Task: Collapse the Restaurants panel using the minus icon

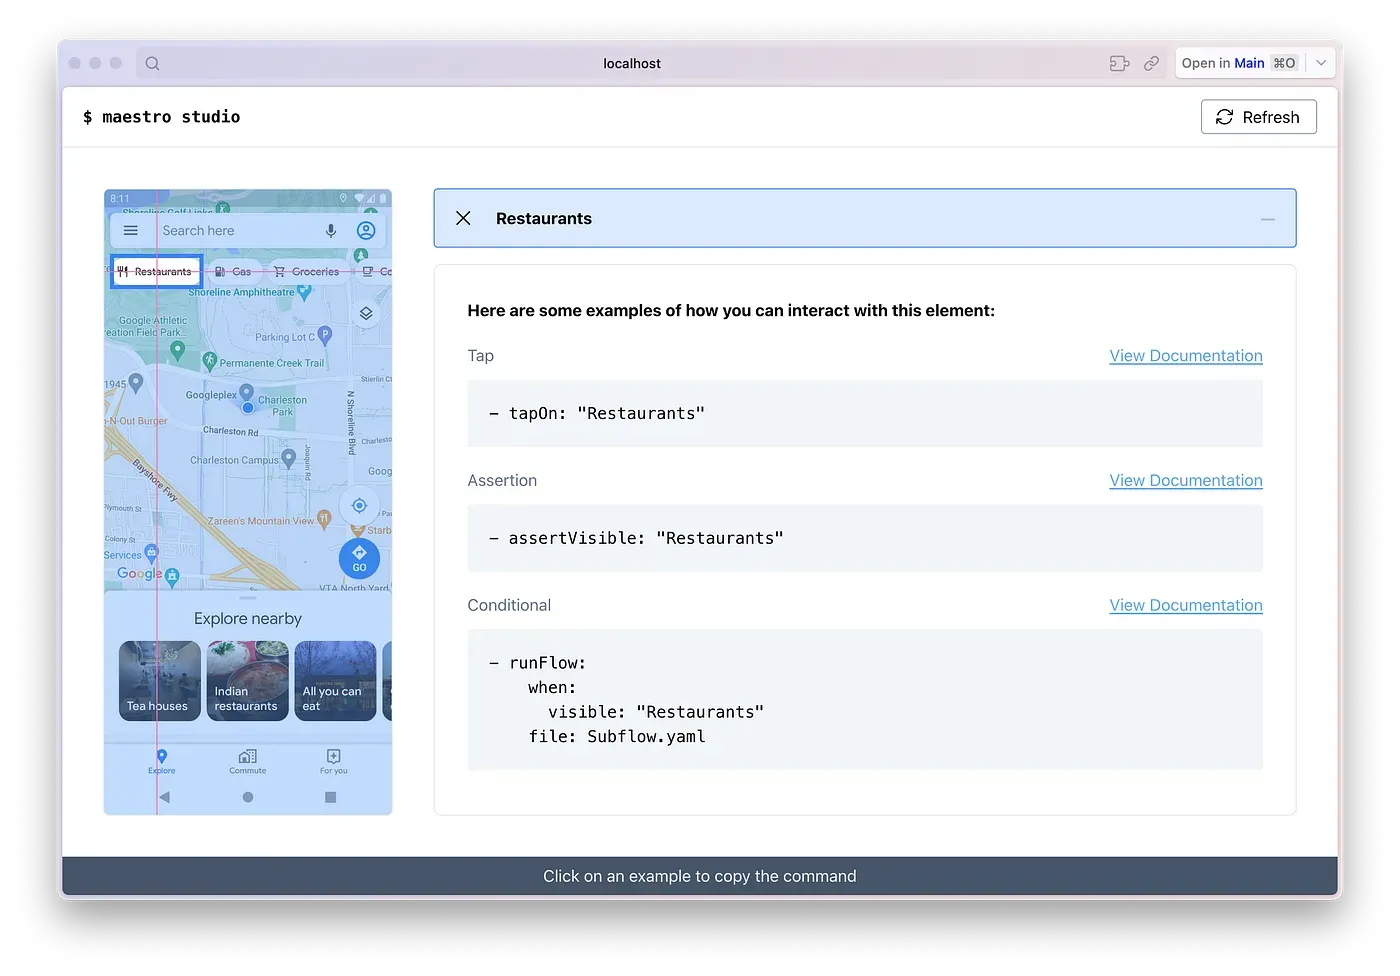Action: click(1267, 219)
